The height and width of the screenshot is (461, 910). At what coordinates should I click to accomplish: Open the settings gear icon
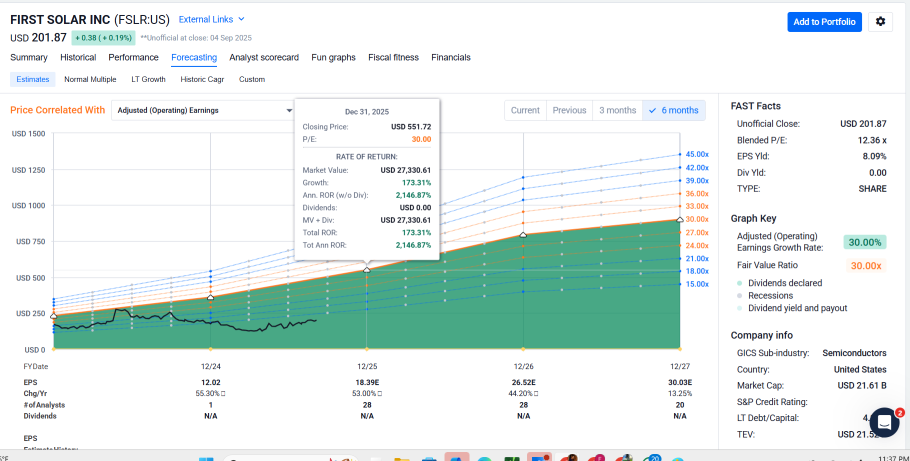(880, 22)
